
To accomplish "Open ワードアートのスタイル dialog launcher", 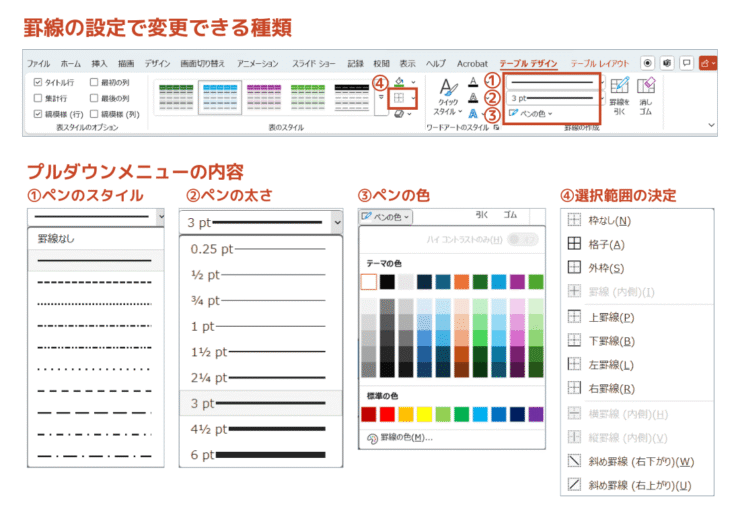I will (x=496, y=127).
